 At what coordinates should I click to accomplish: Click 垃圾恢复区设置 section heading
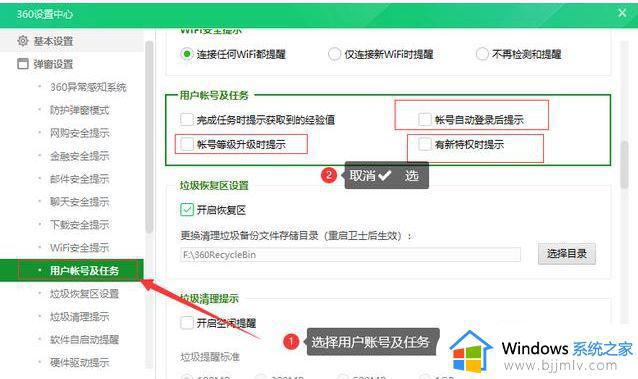pyautogui.click(x=214, y=186)
